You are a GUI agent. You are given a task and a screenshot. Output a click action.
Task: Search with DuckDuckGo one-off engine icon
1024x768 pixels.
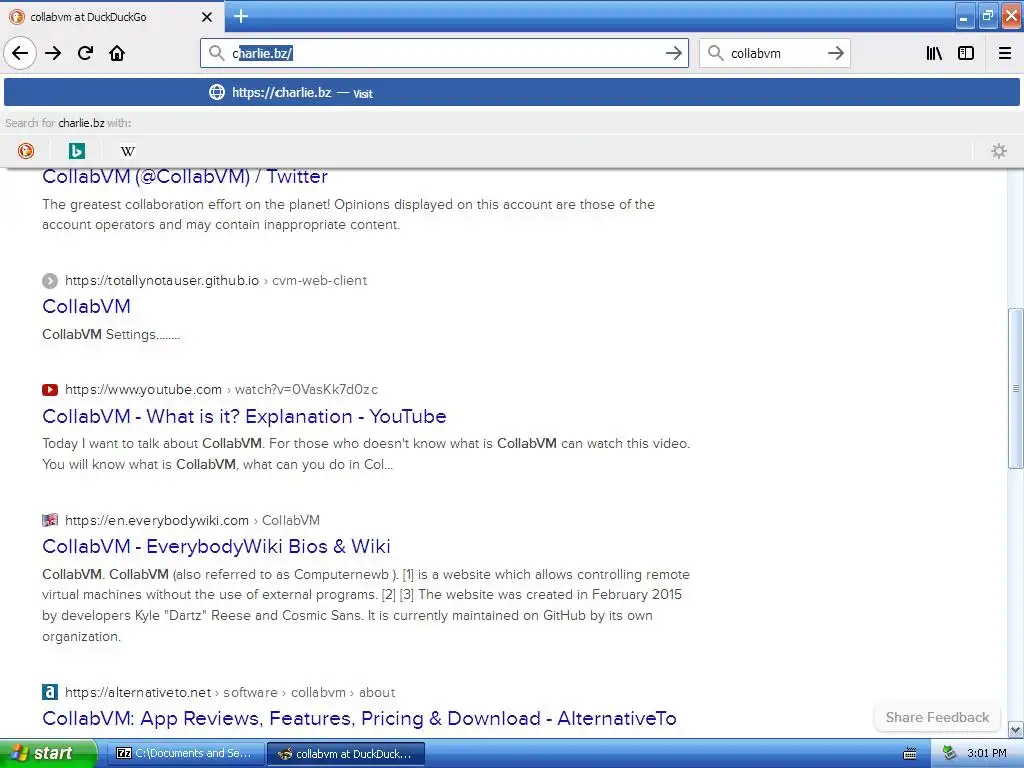25,151
